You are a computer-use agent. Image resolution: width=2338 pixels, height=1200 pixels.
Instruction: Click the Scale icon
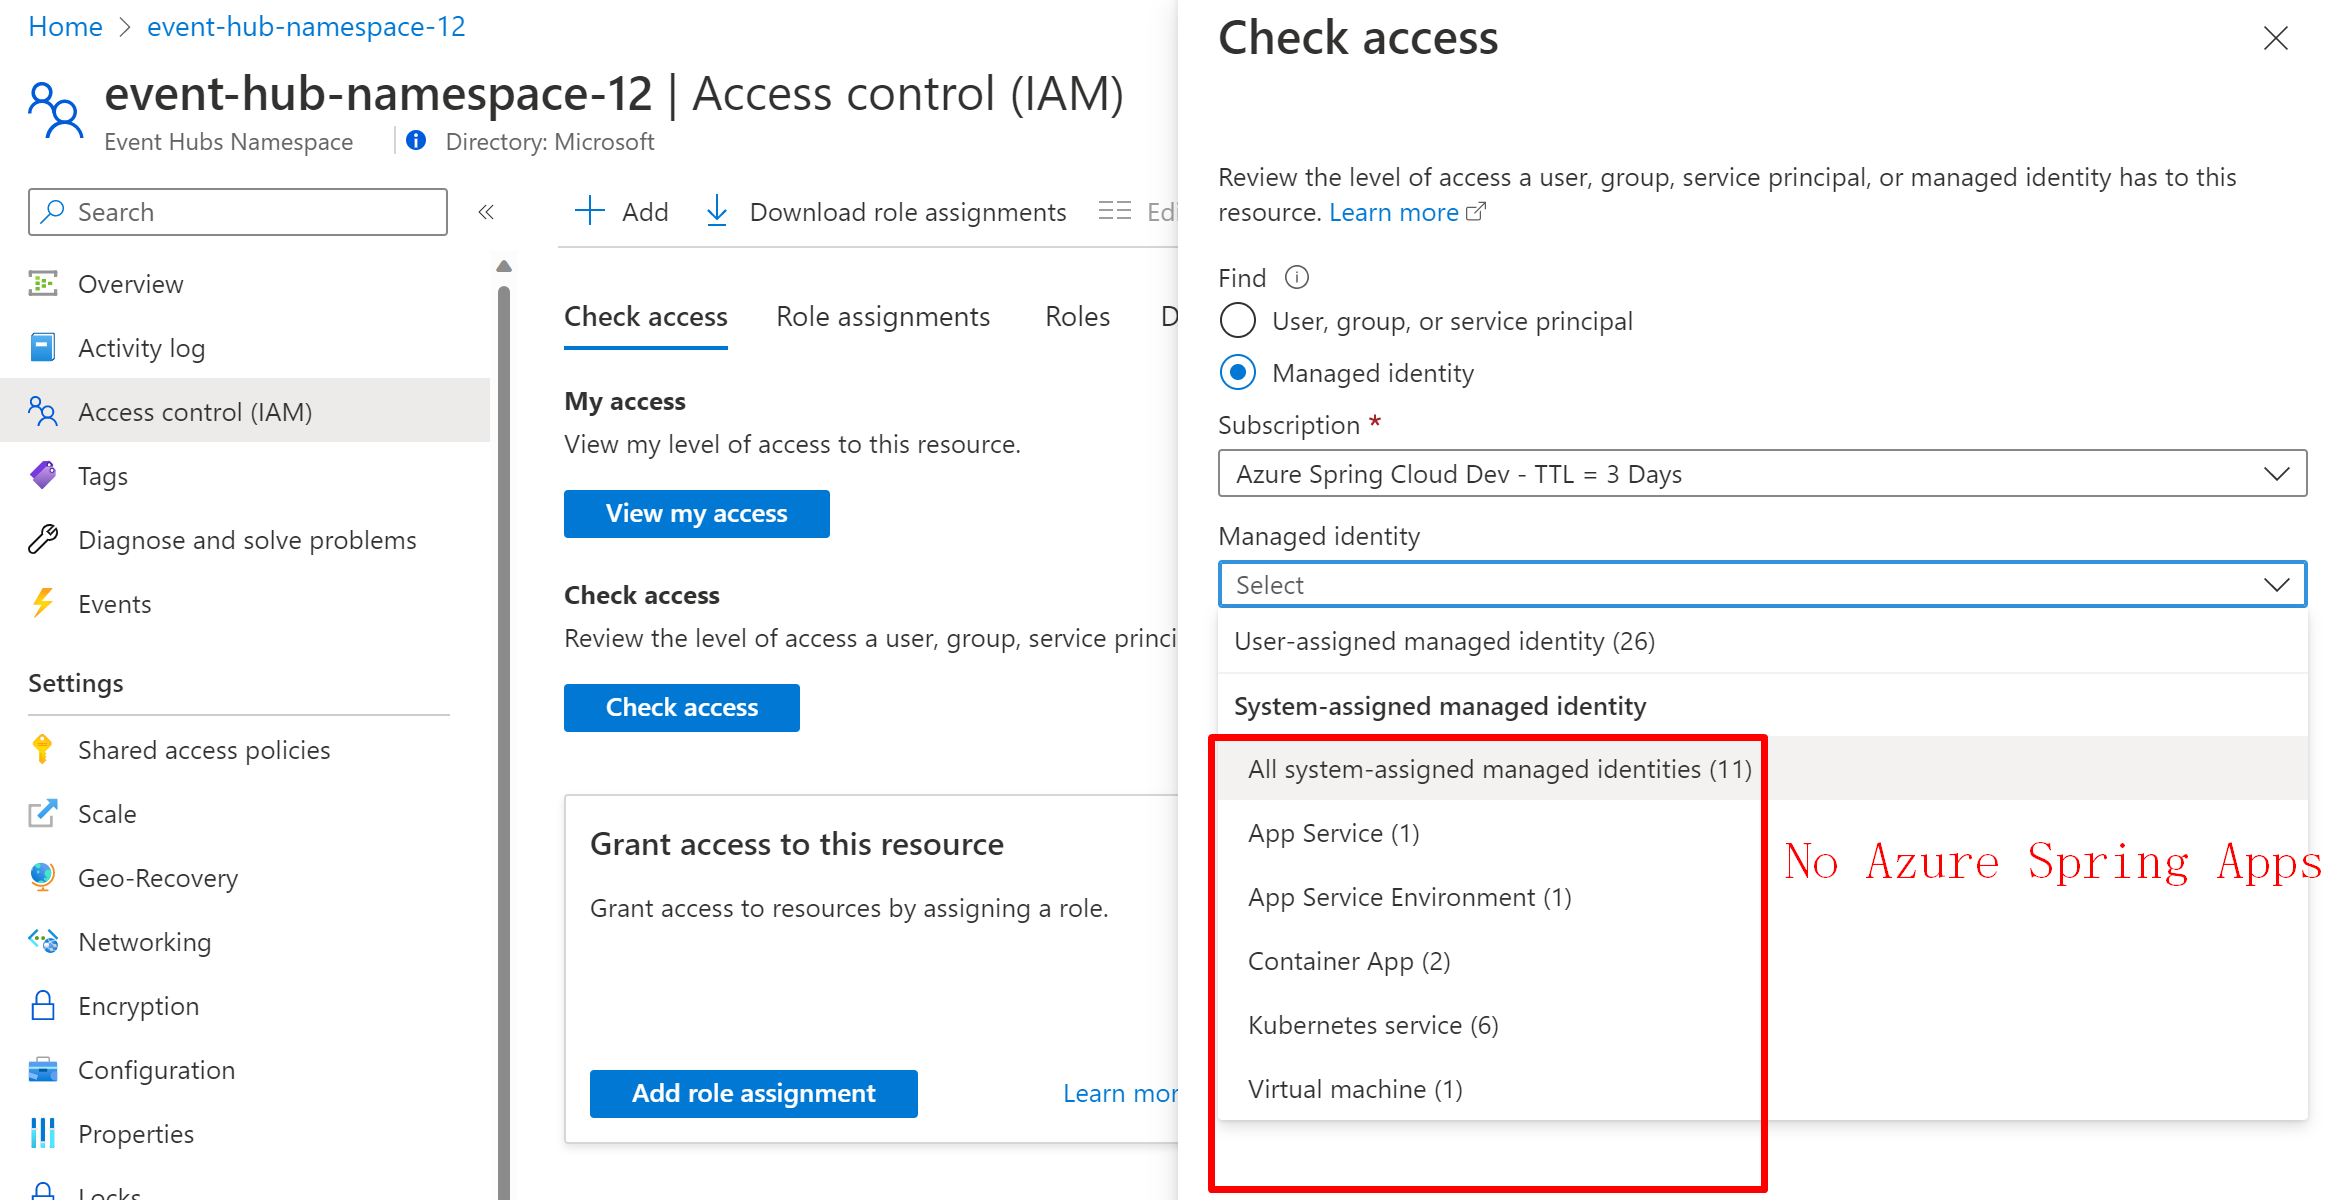[x=43, y=814]
